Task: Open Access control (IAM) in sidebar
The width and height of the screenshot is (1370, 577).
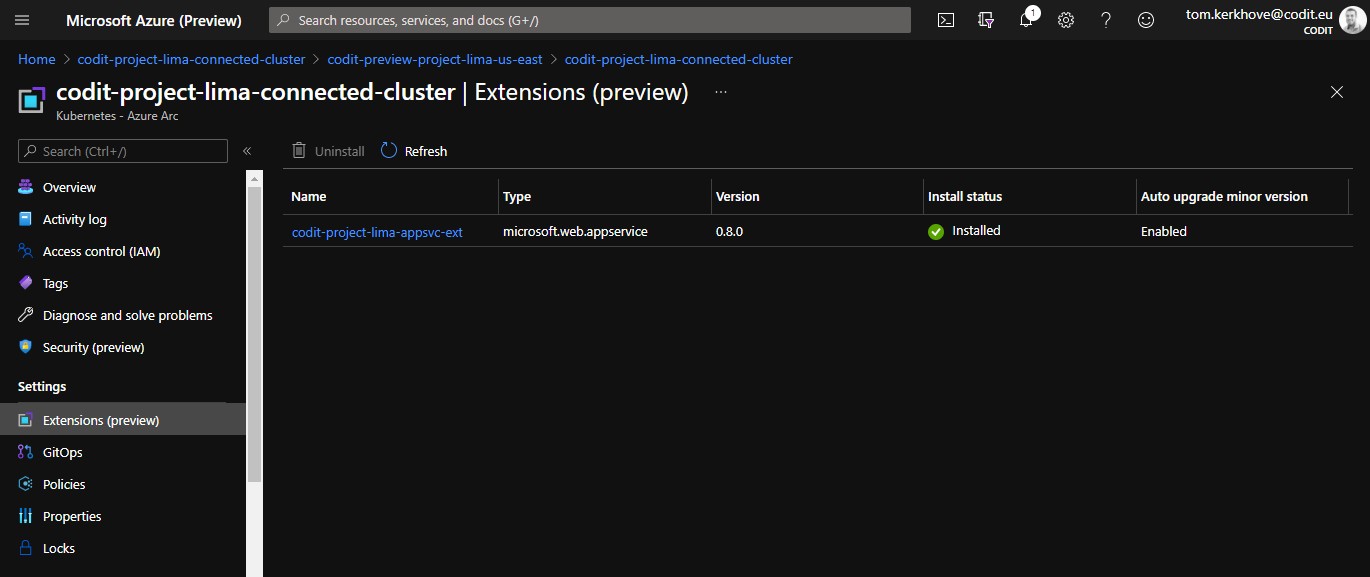Action: coord(101,251)
